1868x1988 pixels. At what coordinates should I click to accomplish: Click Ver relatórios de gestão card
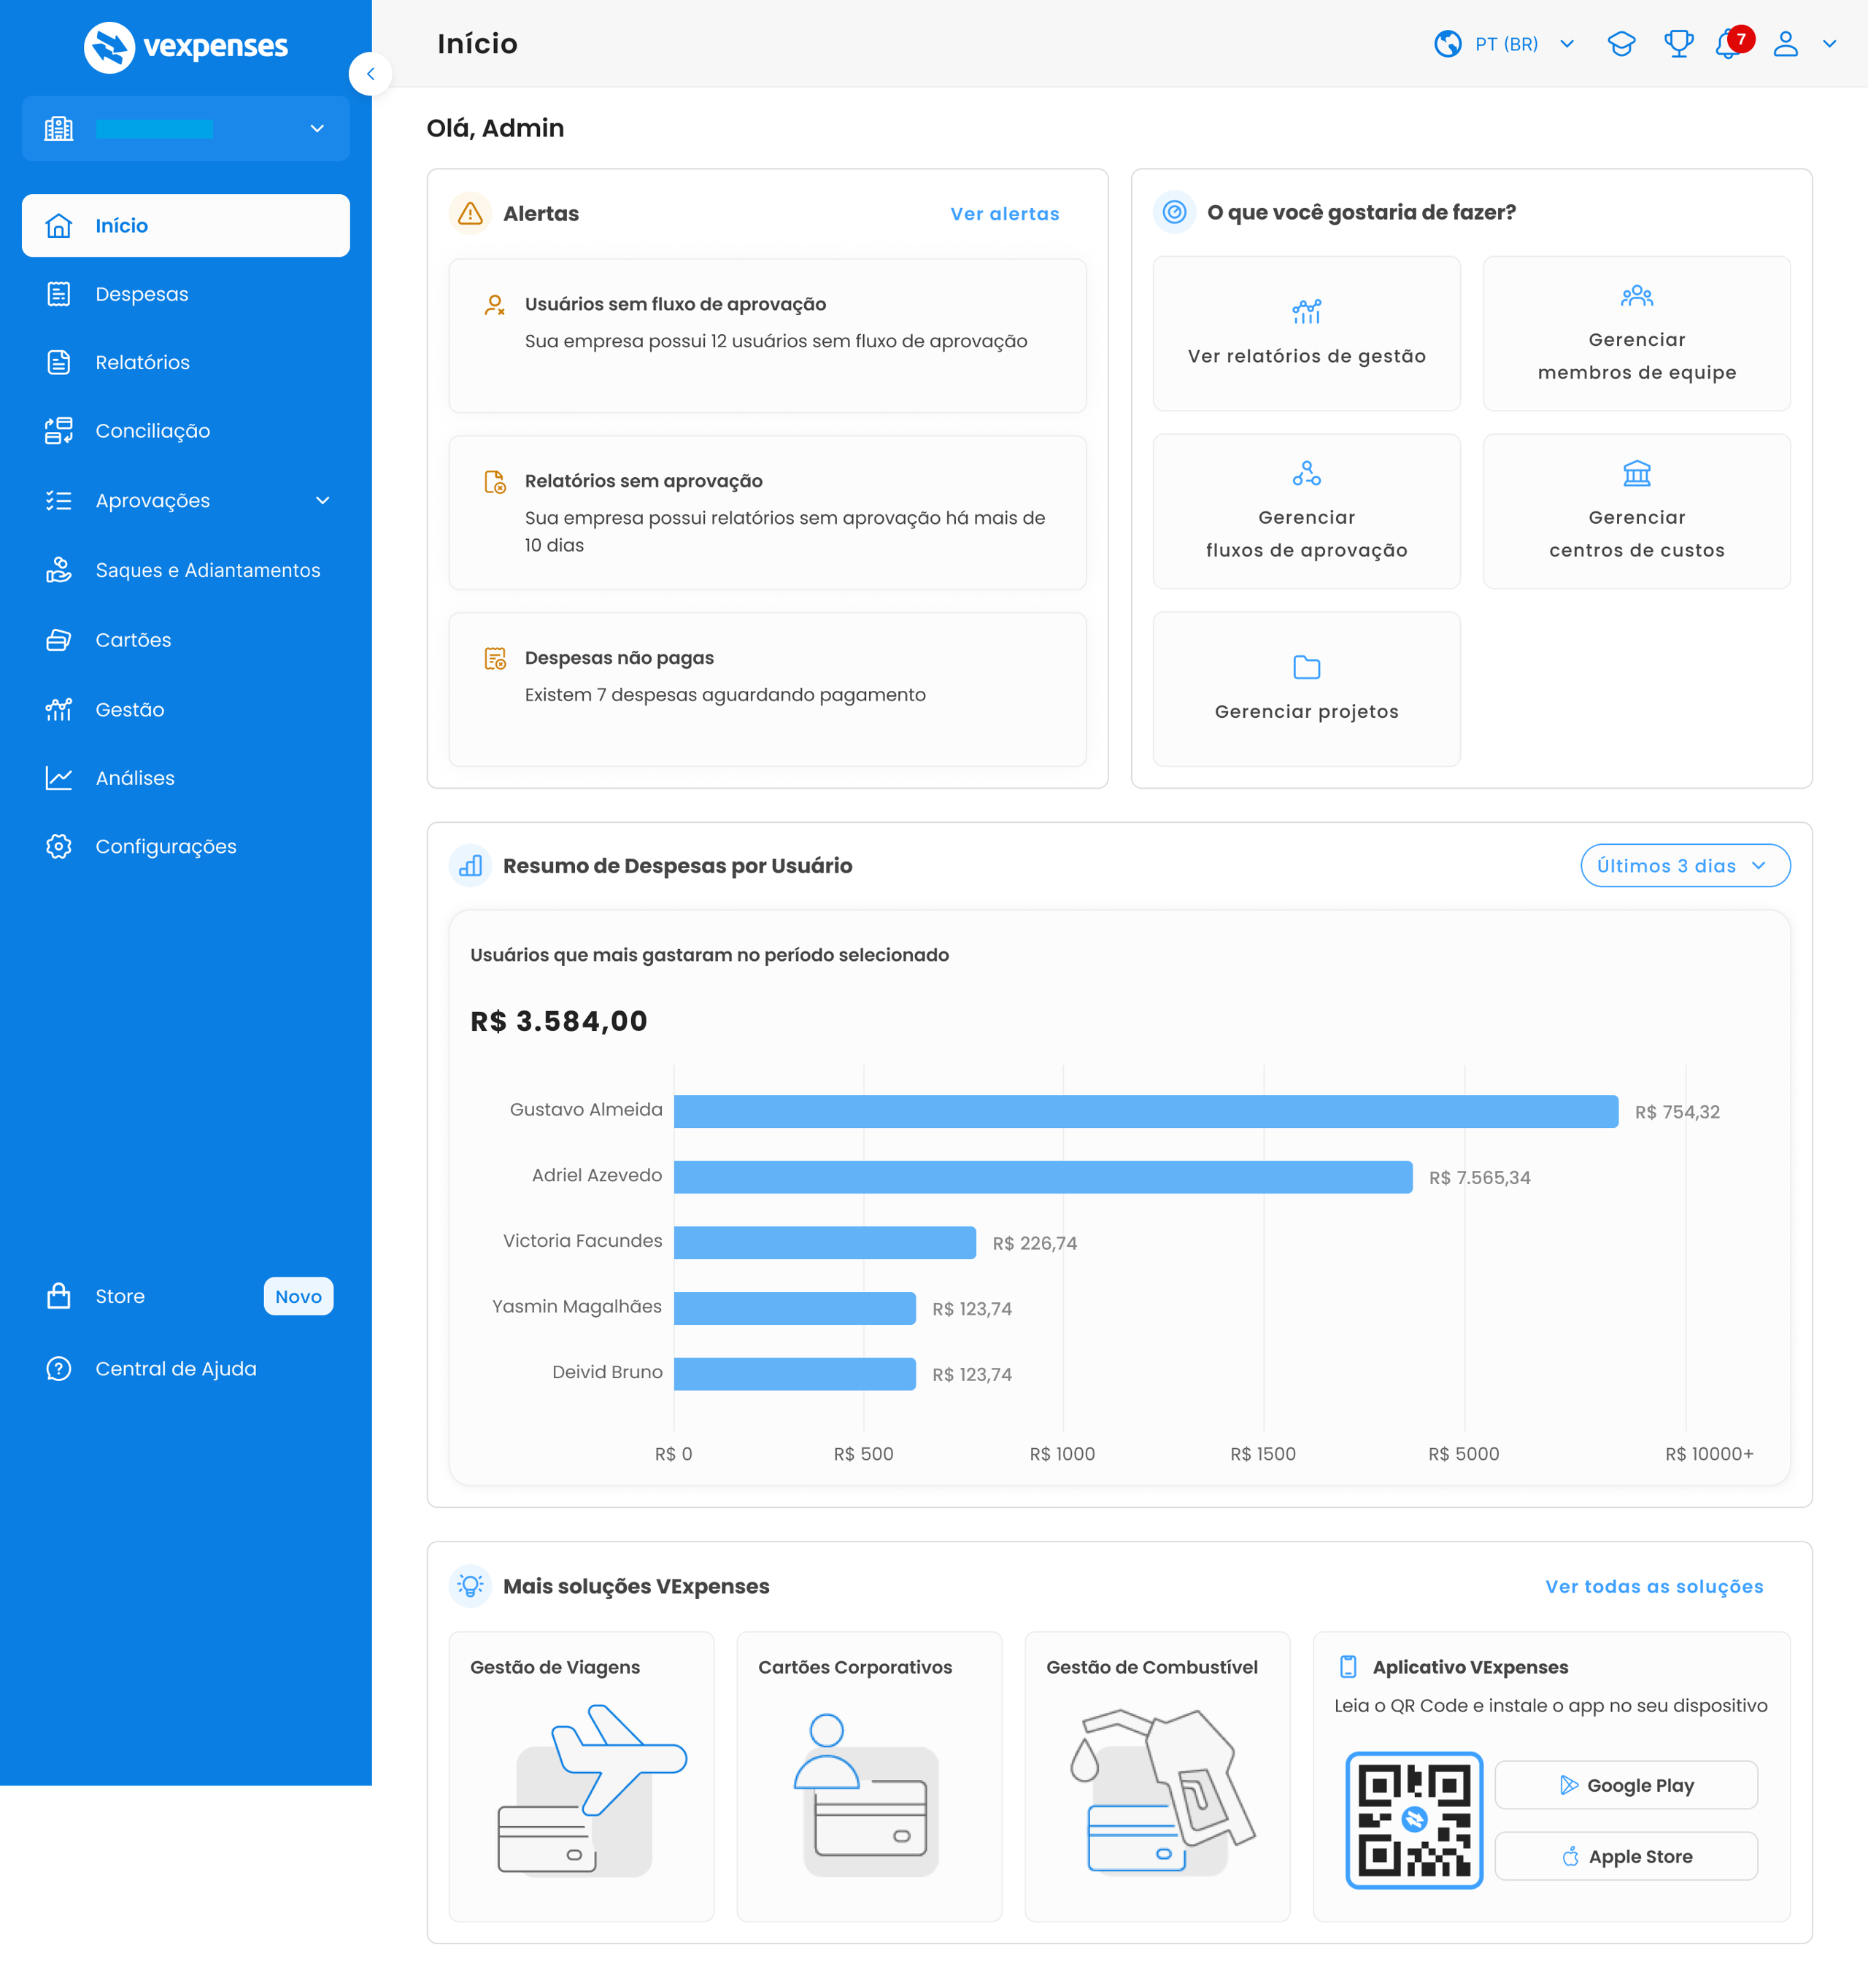tap(1306, 334)
